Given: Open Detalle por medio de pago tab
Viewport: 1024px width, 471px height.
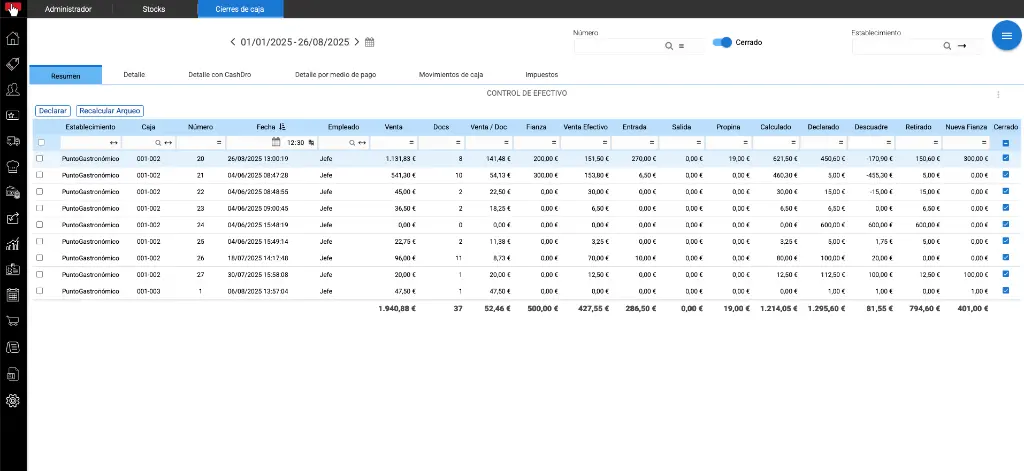Looking at the screenshot, I should [335, 75].
